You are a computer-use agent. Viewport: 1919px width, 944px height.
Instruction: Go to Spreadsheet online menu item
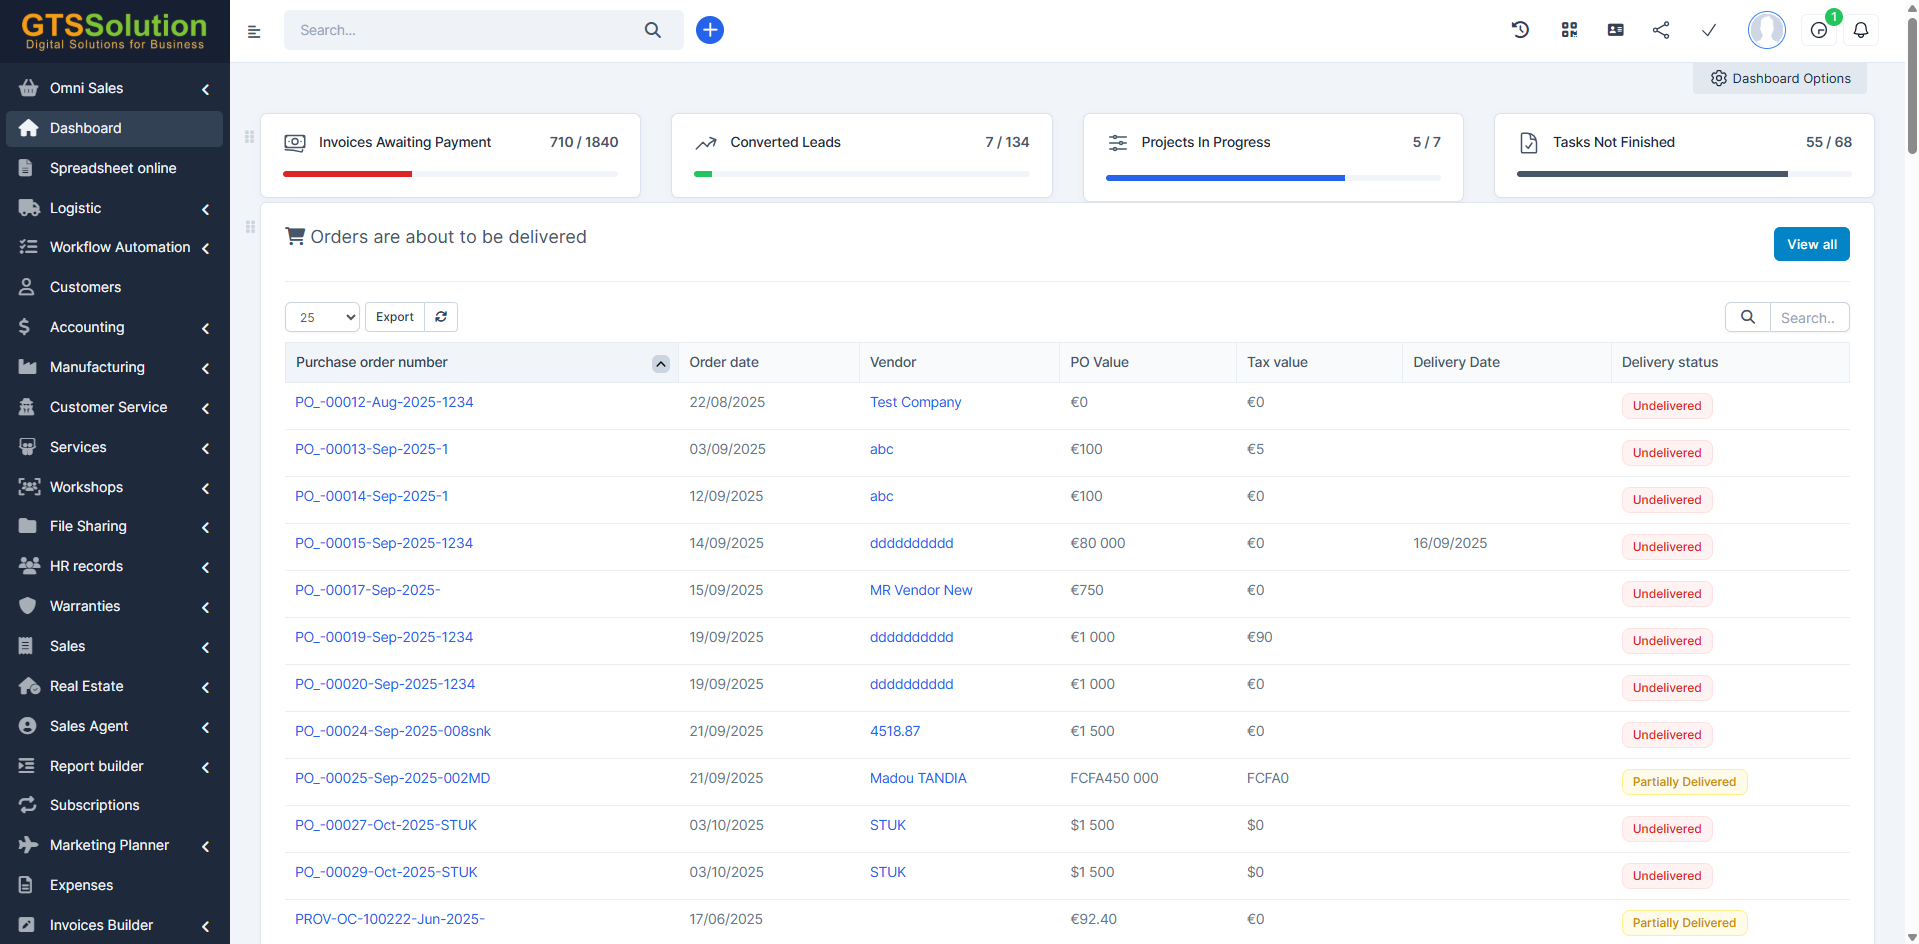[x=112, y=168]
